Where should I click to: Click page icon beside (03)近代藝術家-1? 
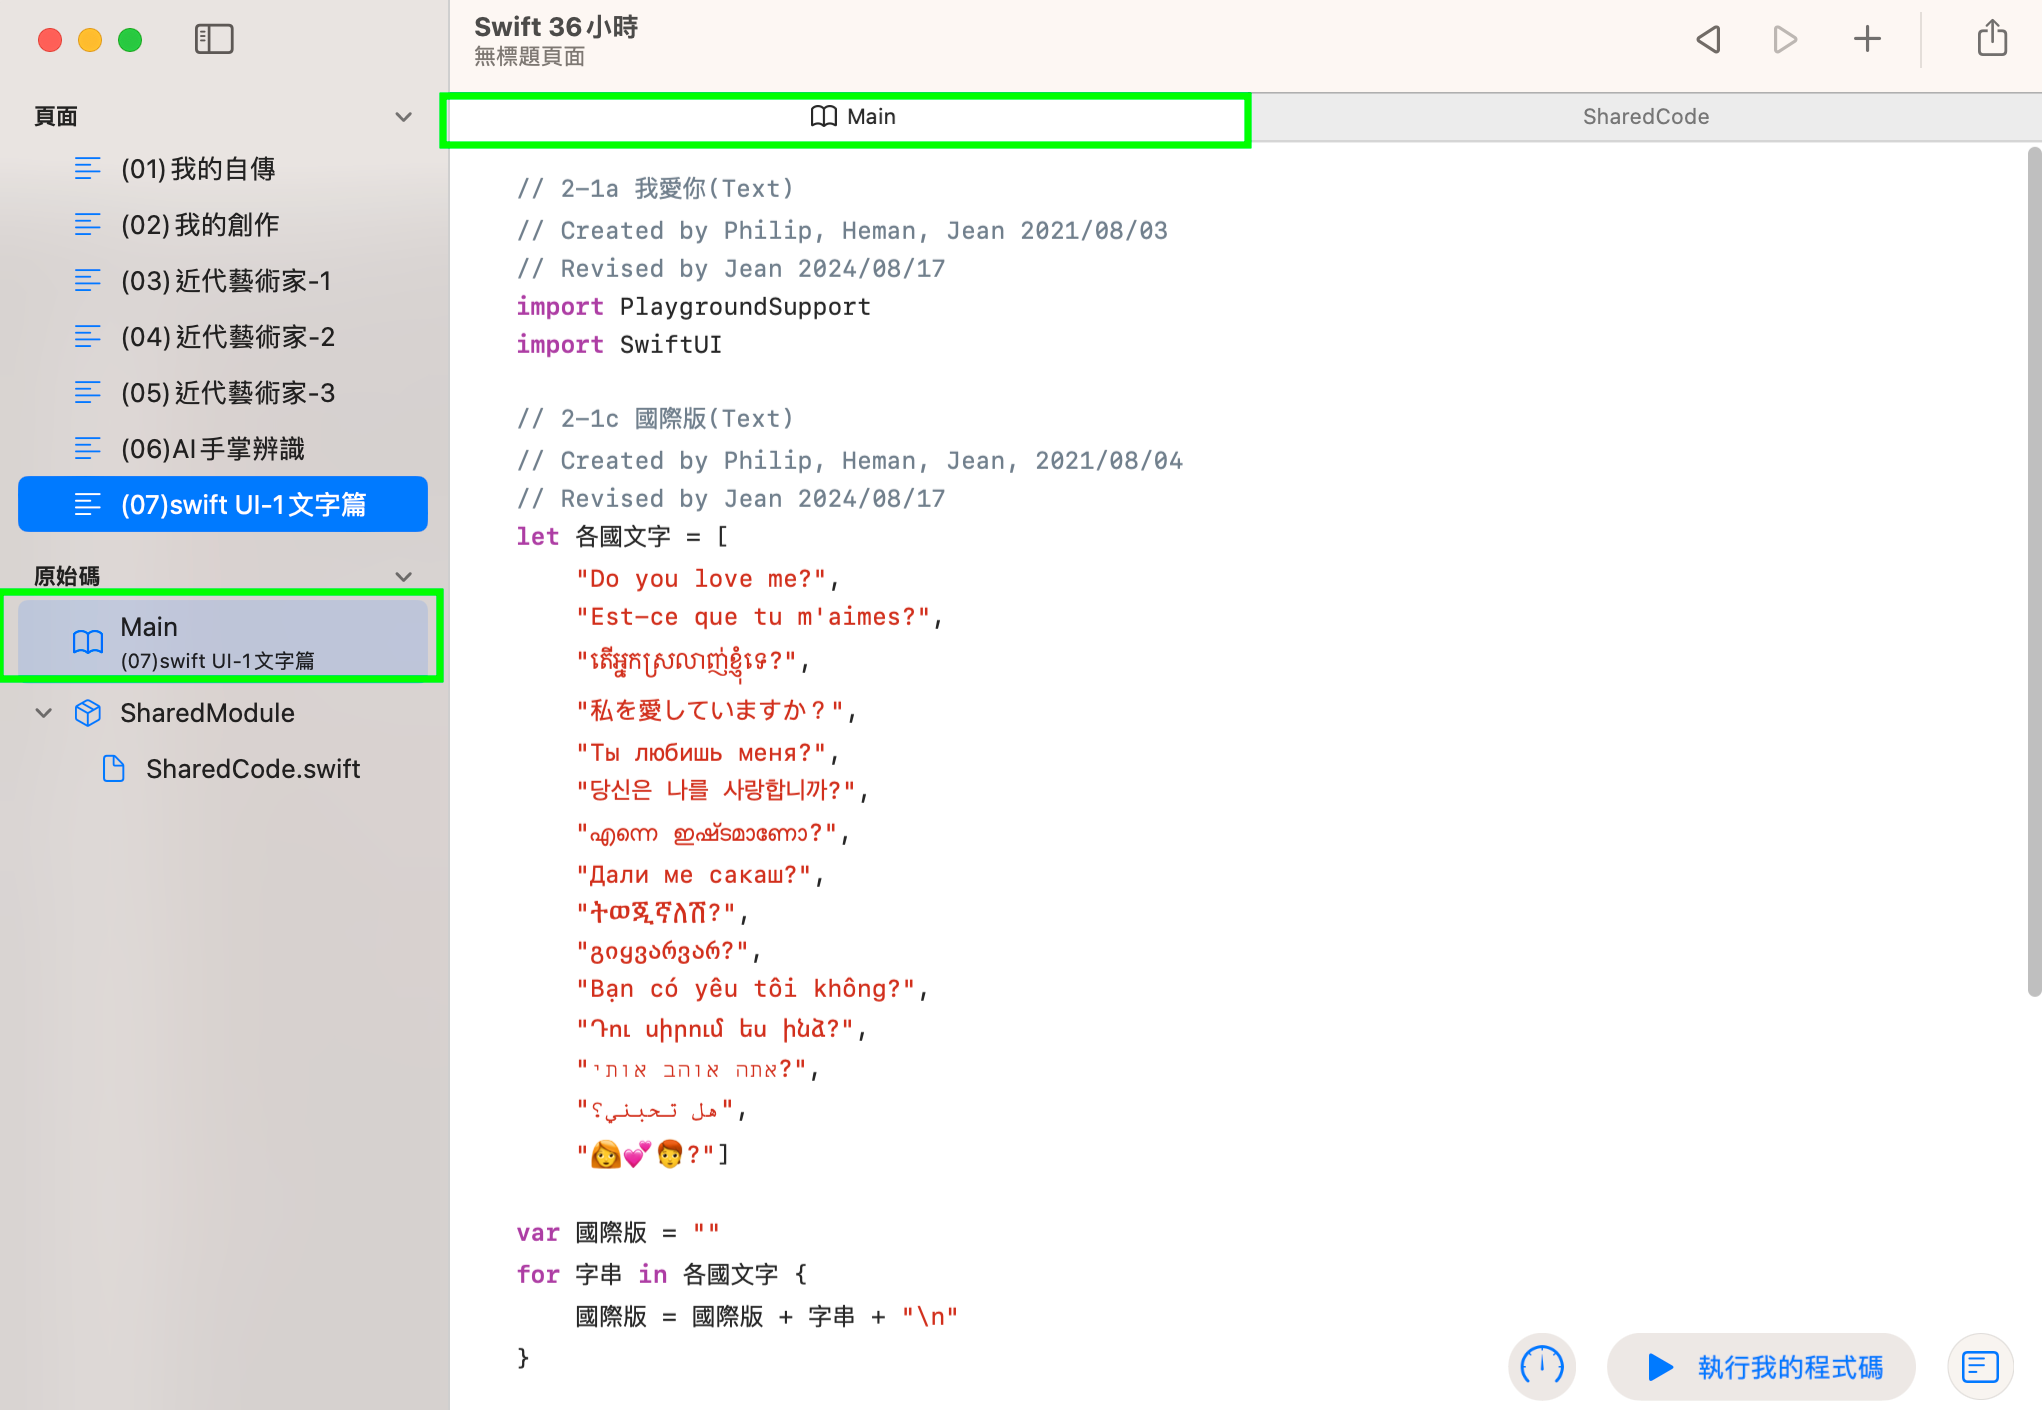pyautogui.click(x=88, y=281)
